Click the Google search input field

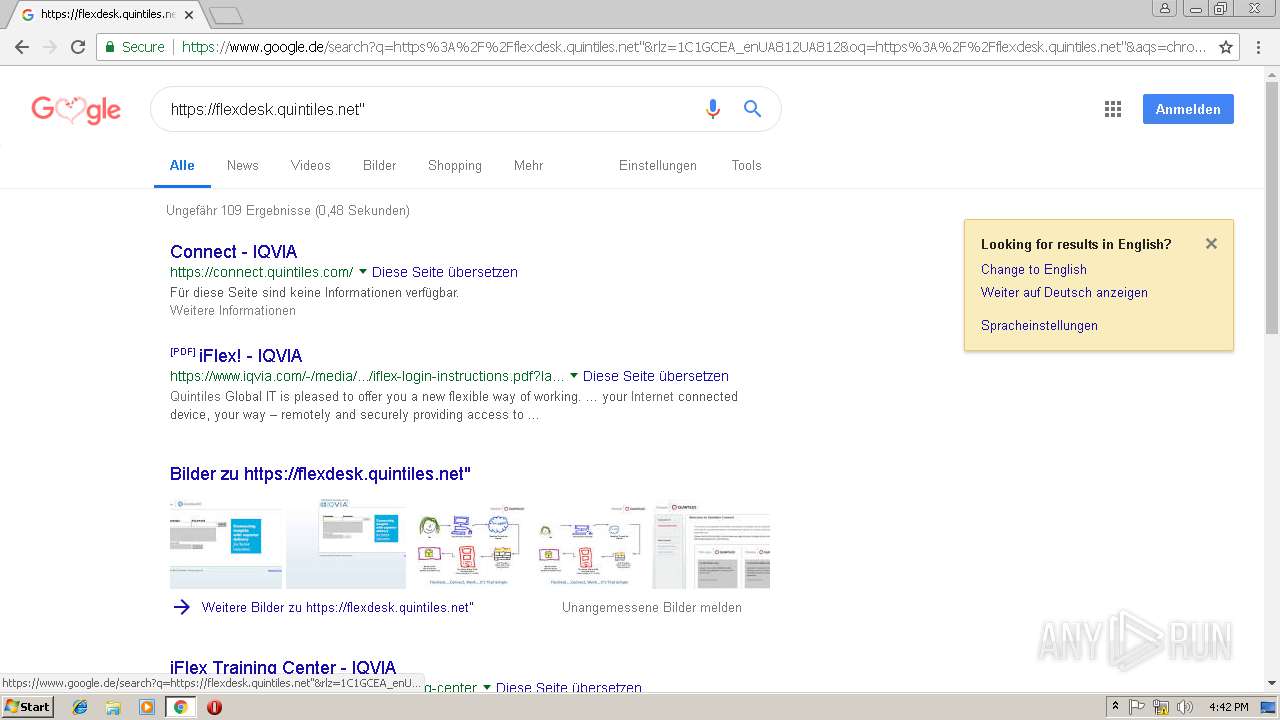click(x=430, y=109)
